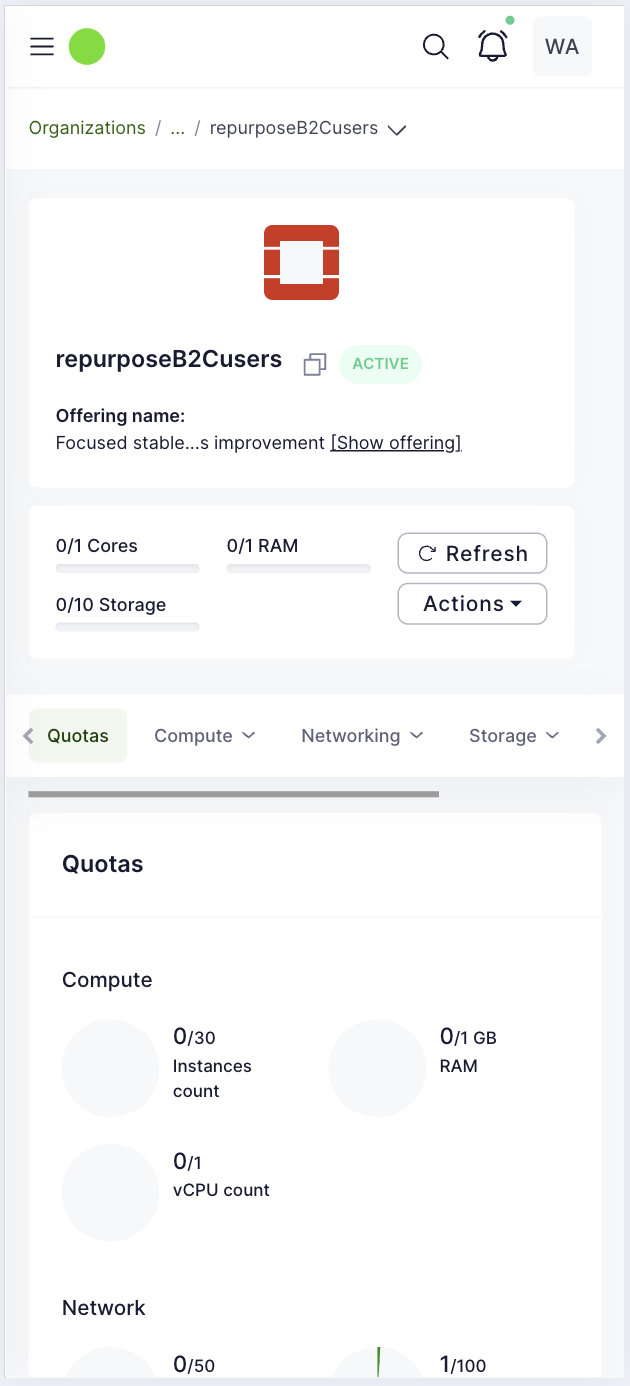Click the Refresh button

click(472, 554)
